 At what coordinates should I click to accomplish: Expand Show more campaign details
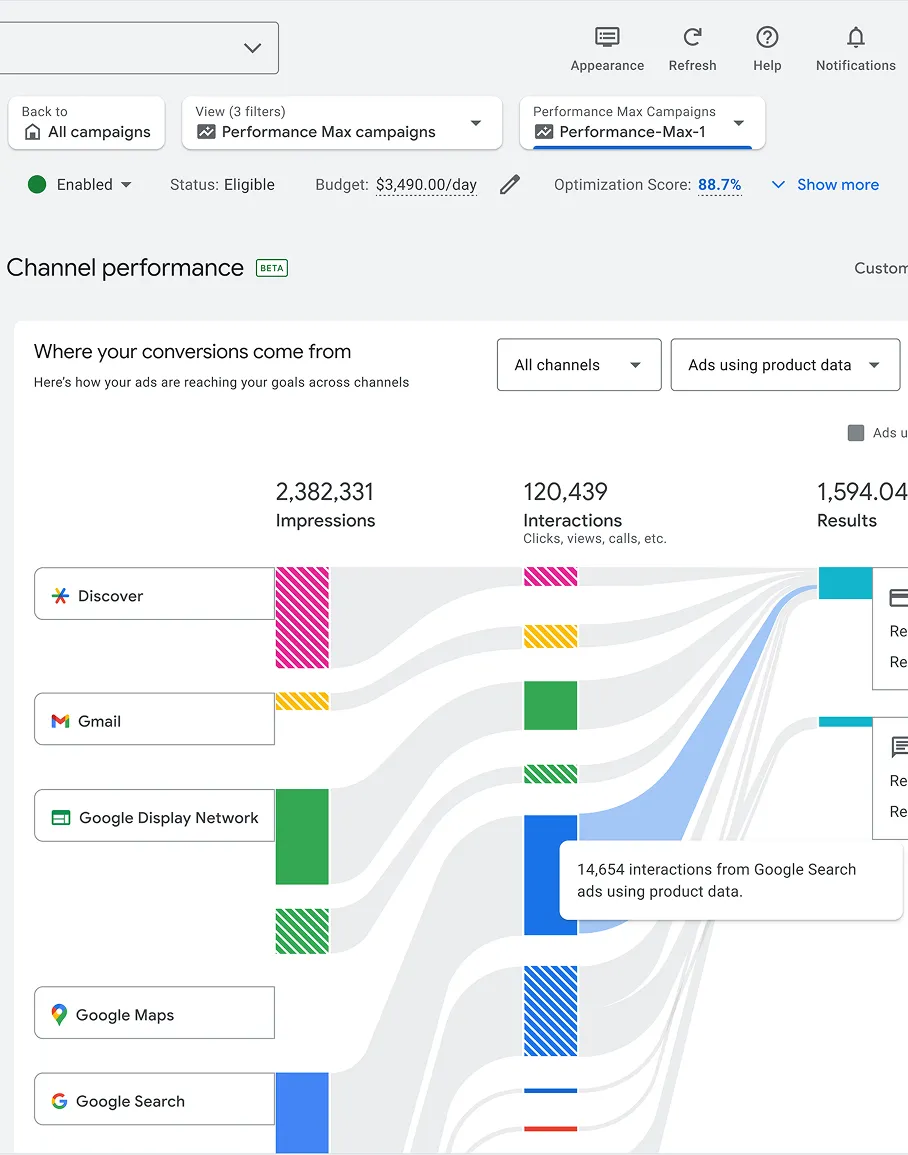click(x=825, y=185)
